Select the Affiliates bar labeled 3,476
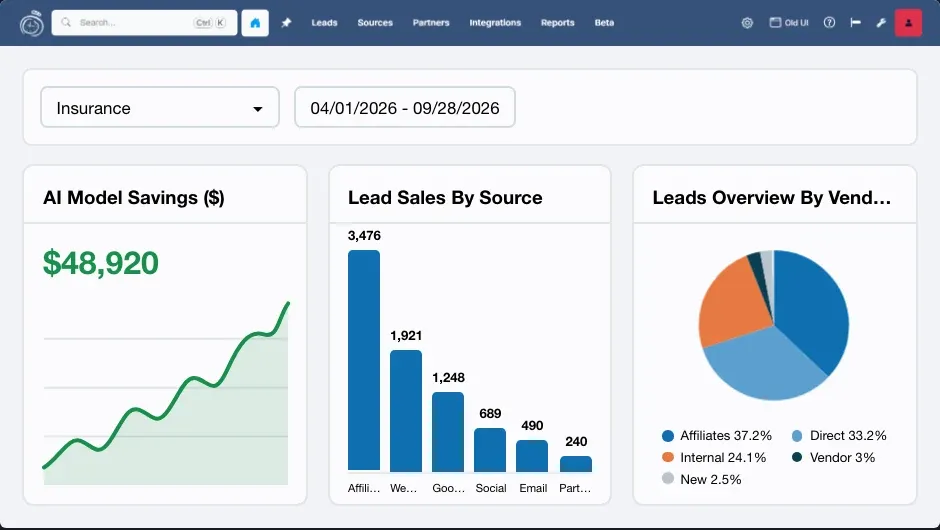Screen dimensions: 940x530 point(364,360)
